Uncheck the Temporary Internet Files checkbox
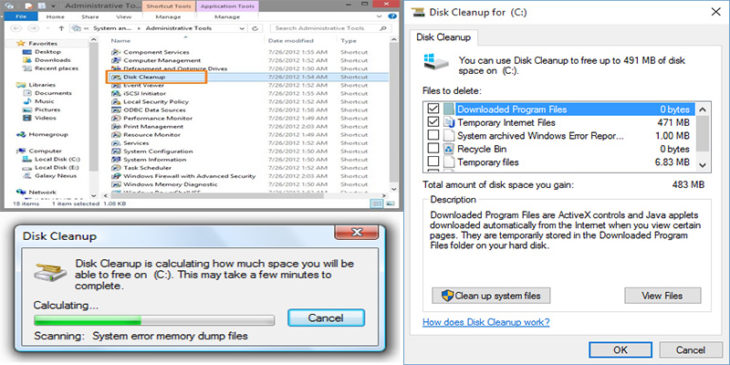730x365 pixels. coord(433,122)
